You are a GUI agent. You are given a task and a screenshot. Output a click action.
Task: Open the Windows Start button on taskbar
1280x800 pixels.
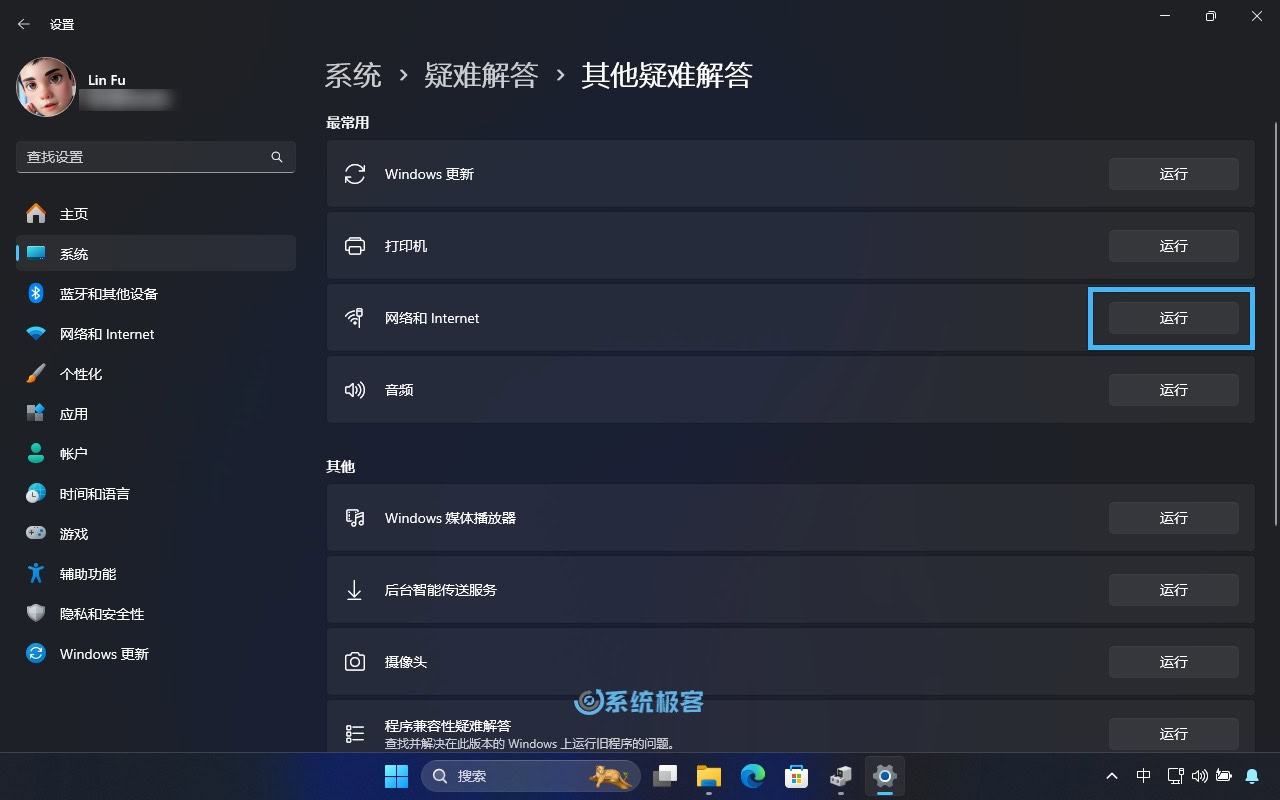click(x=396, y=776)
